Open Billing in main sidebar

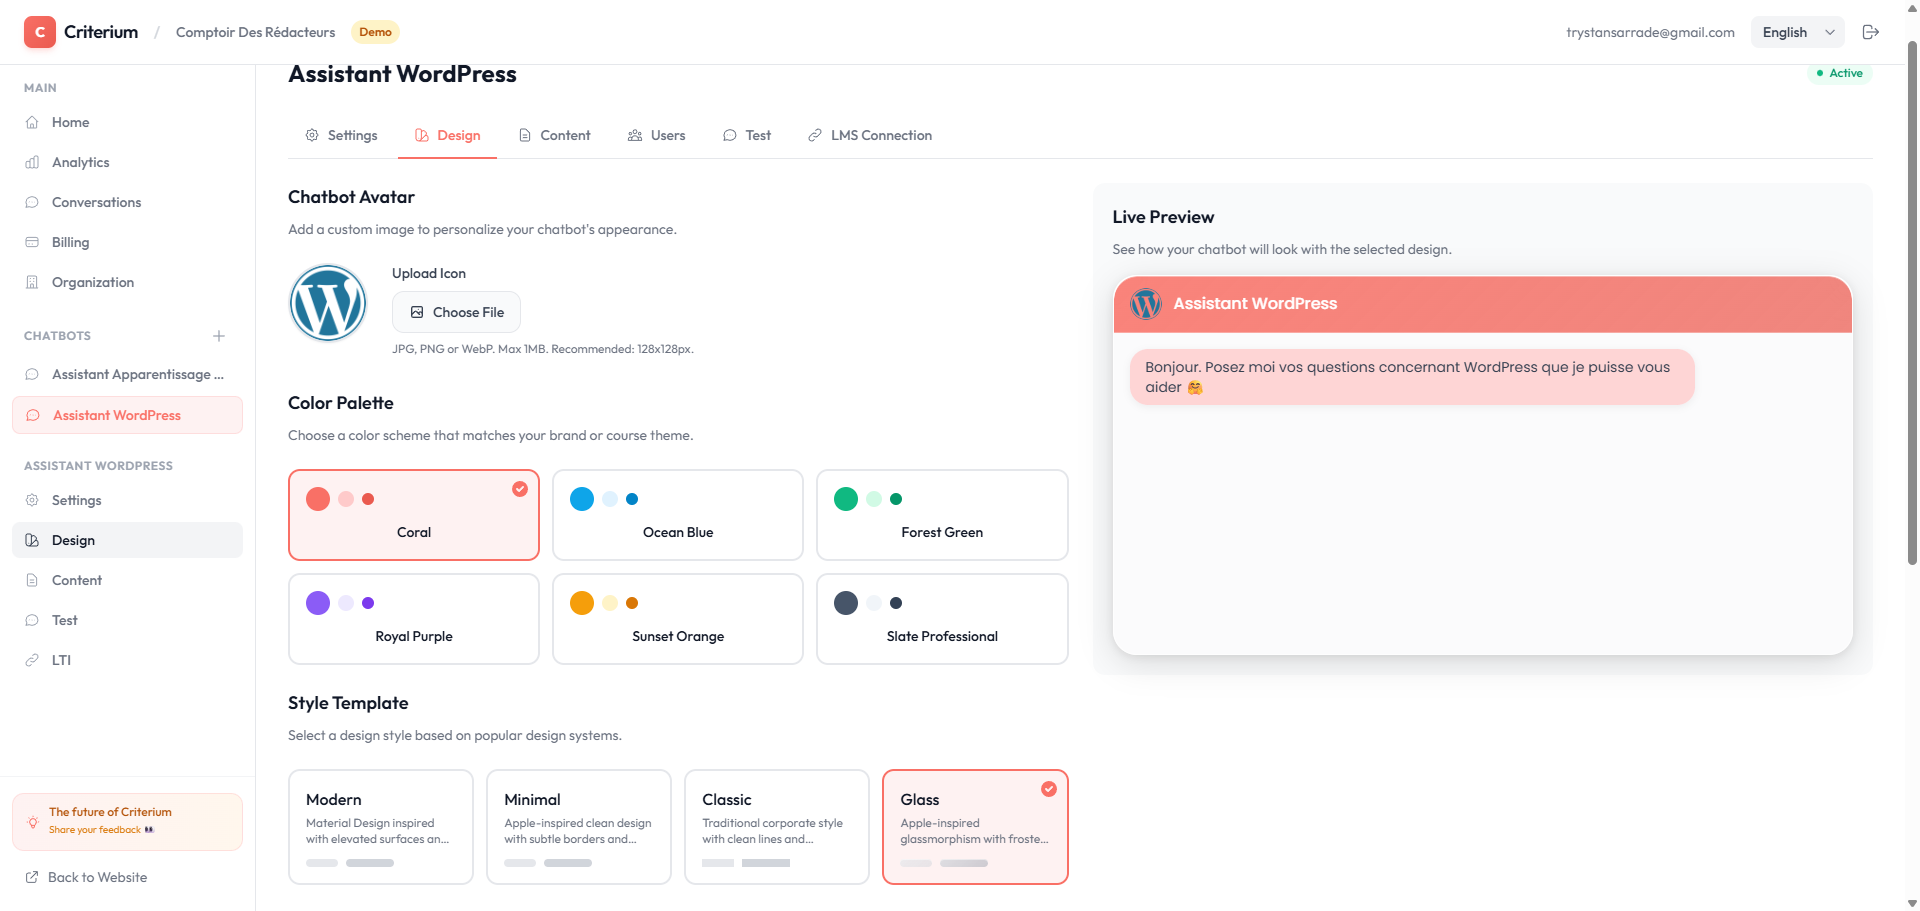pos(70,242)
